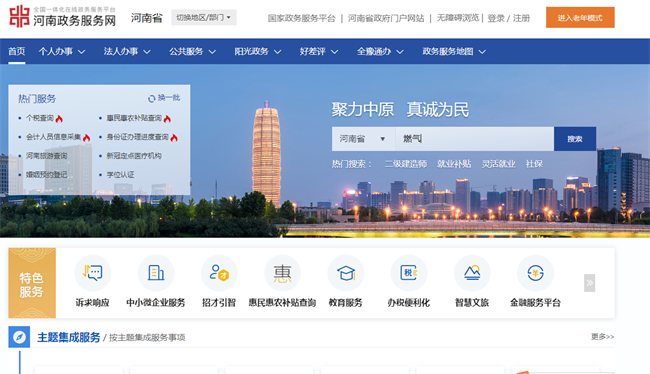Open the 阳光政务 menu item
The height and width of the screenshot is (374, 650).
258,51
